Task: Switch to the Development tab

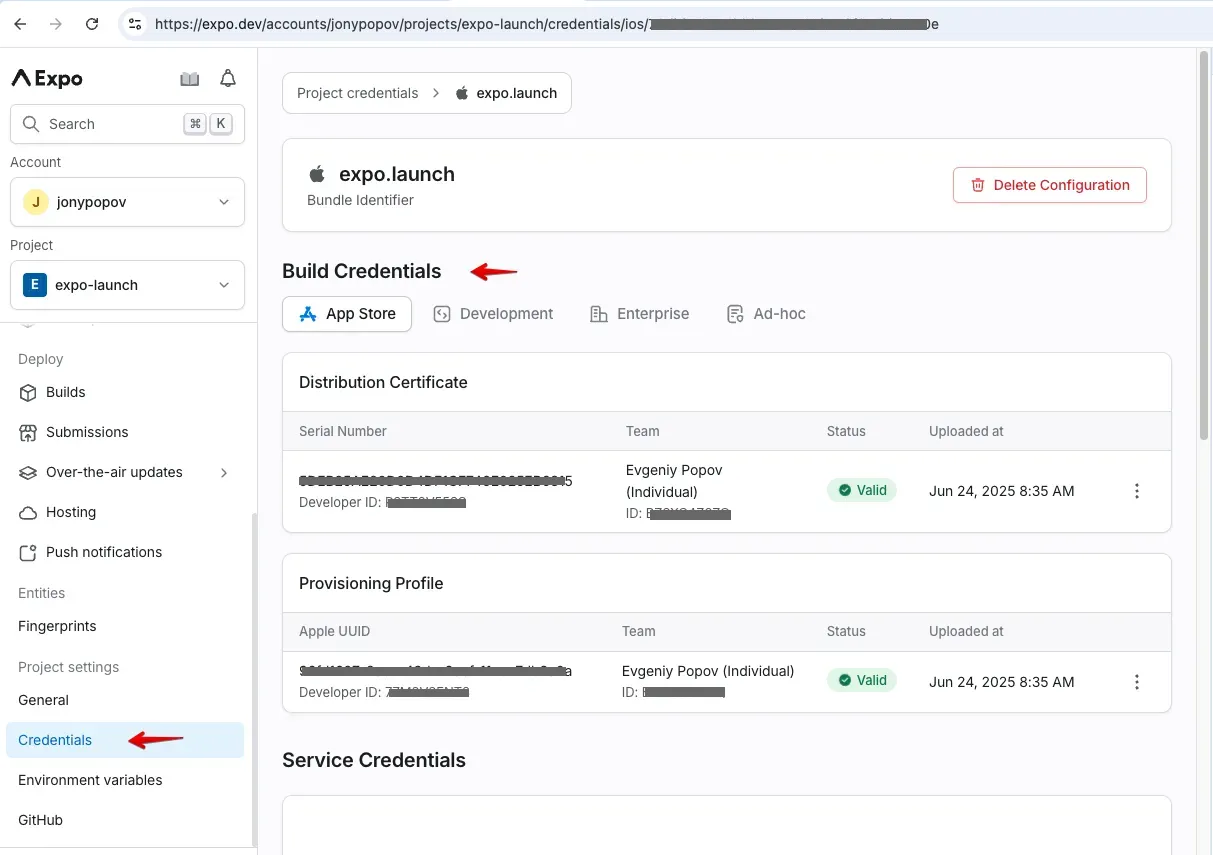Action: tap(493, 314)
